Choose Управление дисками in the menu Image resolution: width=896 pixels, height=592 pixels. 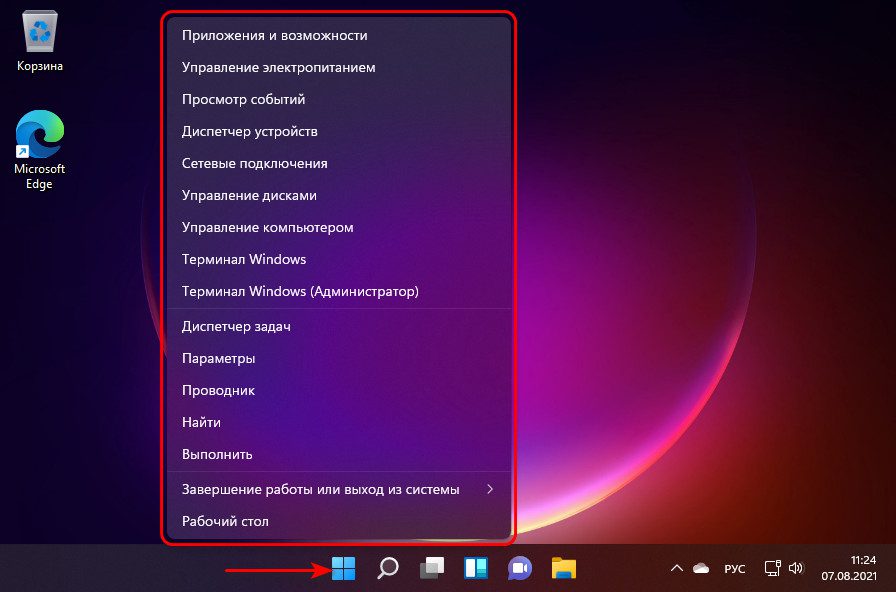tap(339, 195)
